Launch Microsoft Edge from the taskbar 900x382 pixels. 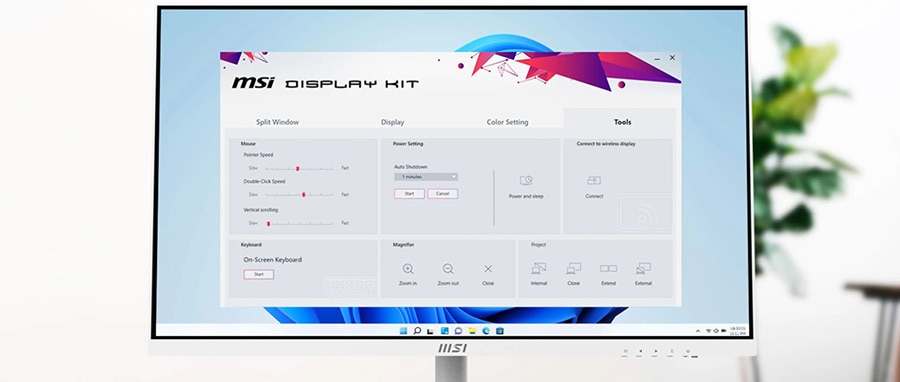(x=486, y=331)
